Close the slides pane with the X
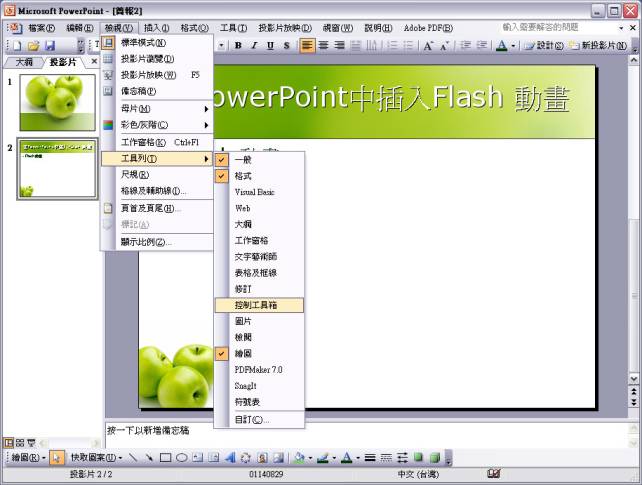 coord(94,61)
